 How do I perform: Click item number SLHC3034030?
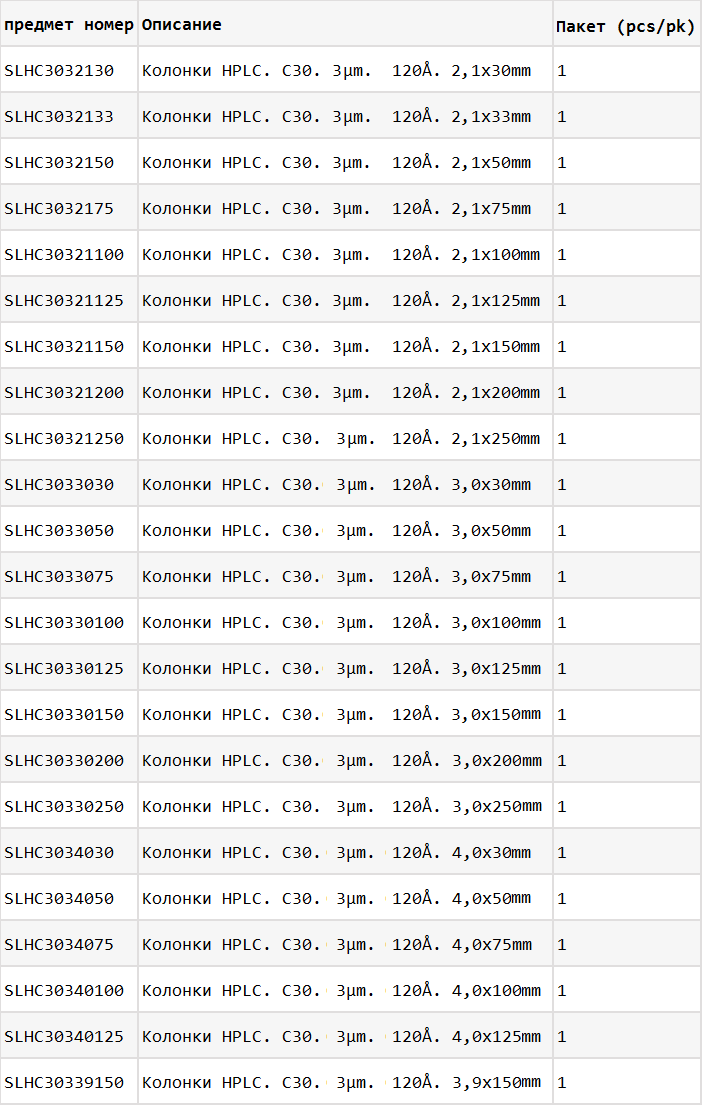[x=59, y=853]
